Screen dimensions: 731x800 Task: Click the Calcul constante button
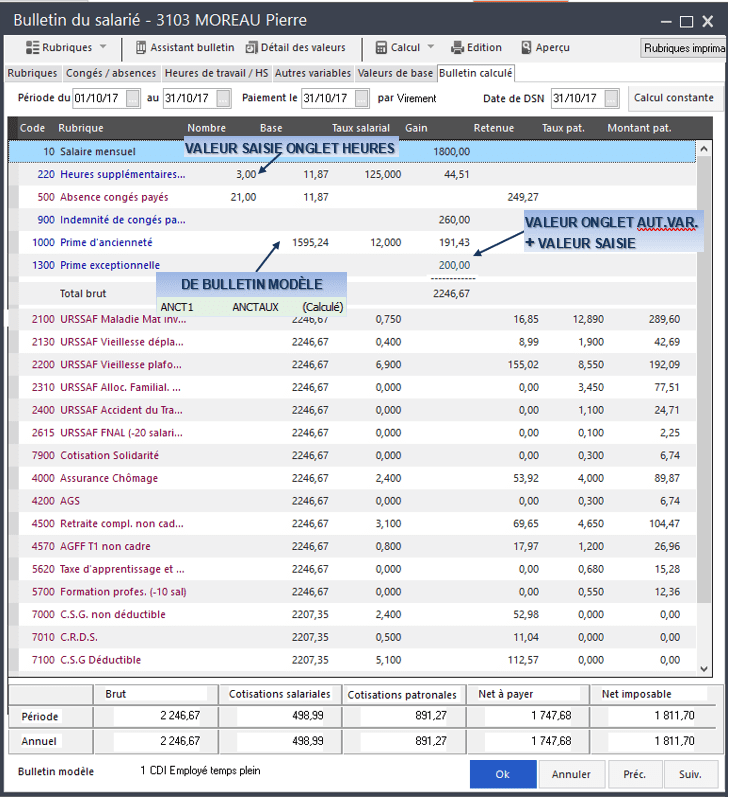click(674, 98)
